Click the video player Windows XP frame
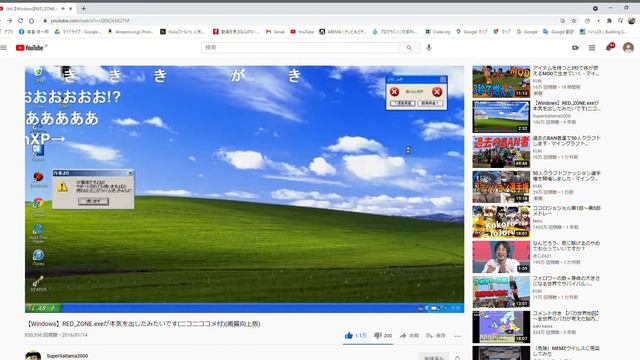Screen dimensions: 640x360 244,189
